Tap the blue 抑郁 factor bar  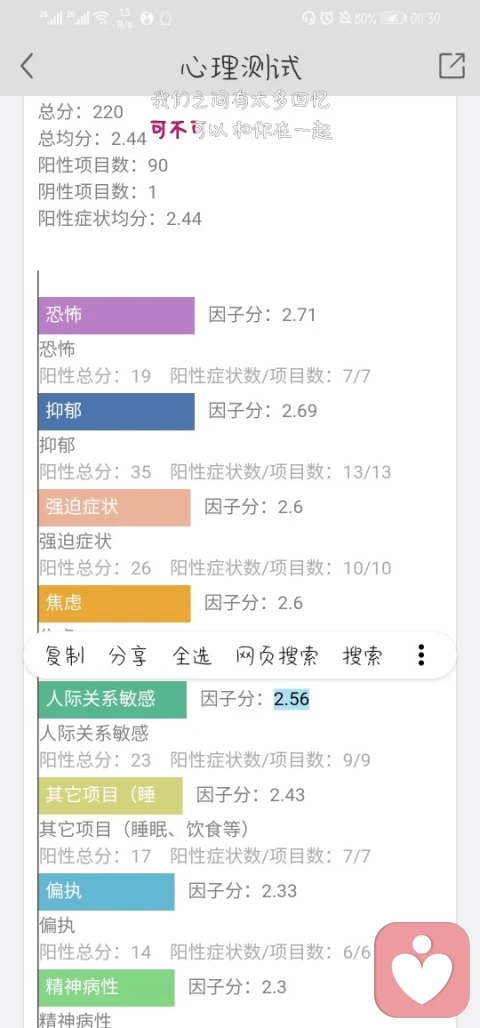click(116, 411)
